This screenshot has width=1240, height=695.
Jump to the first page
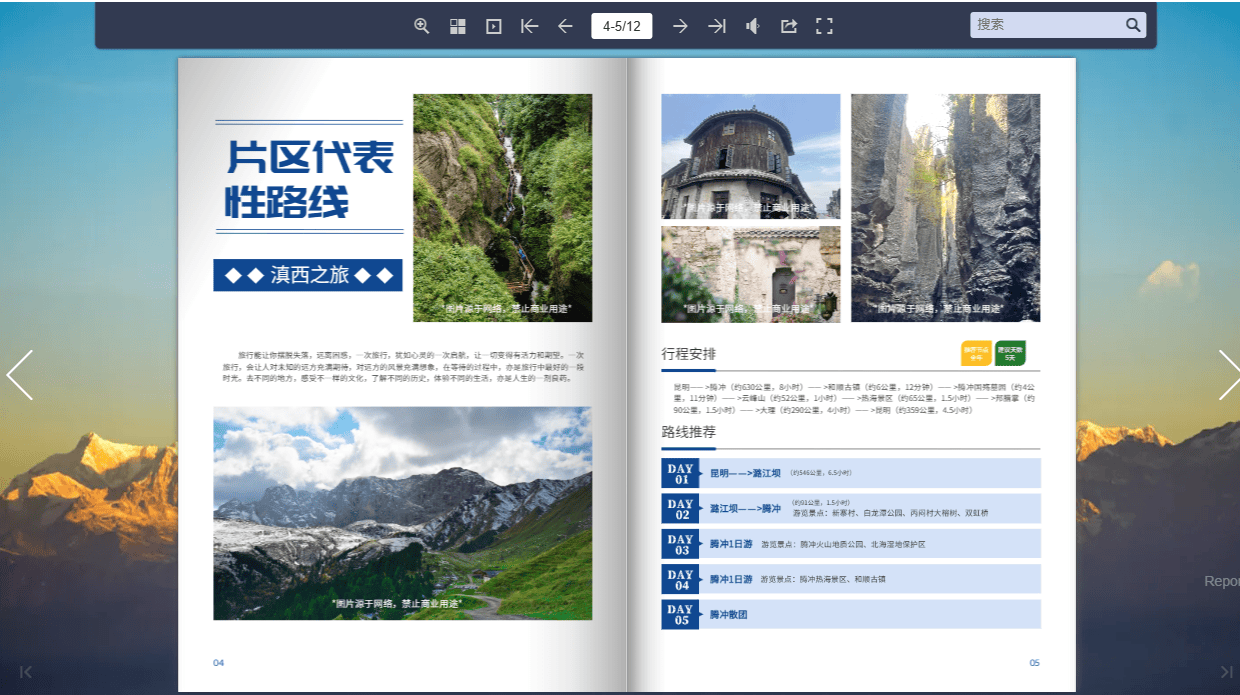(x=530, y=26)
